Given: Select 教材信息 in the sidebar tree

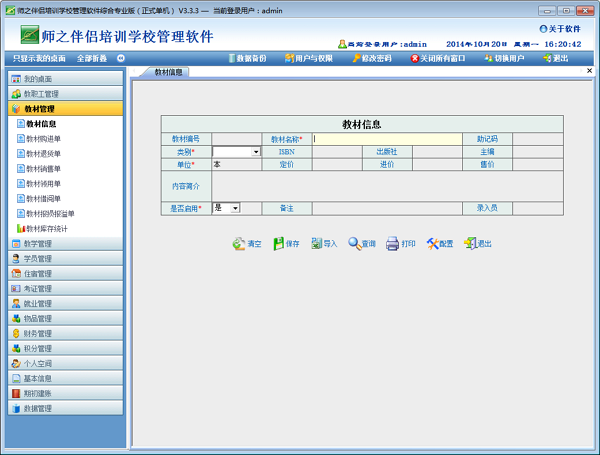Looking at the screenshot, I should point(37,124).
